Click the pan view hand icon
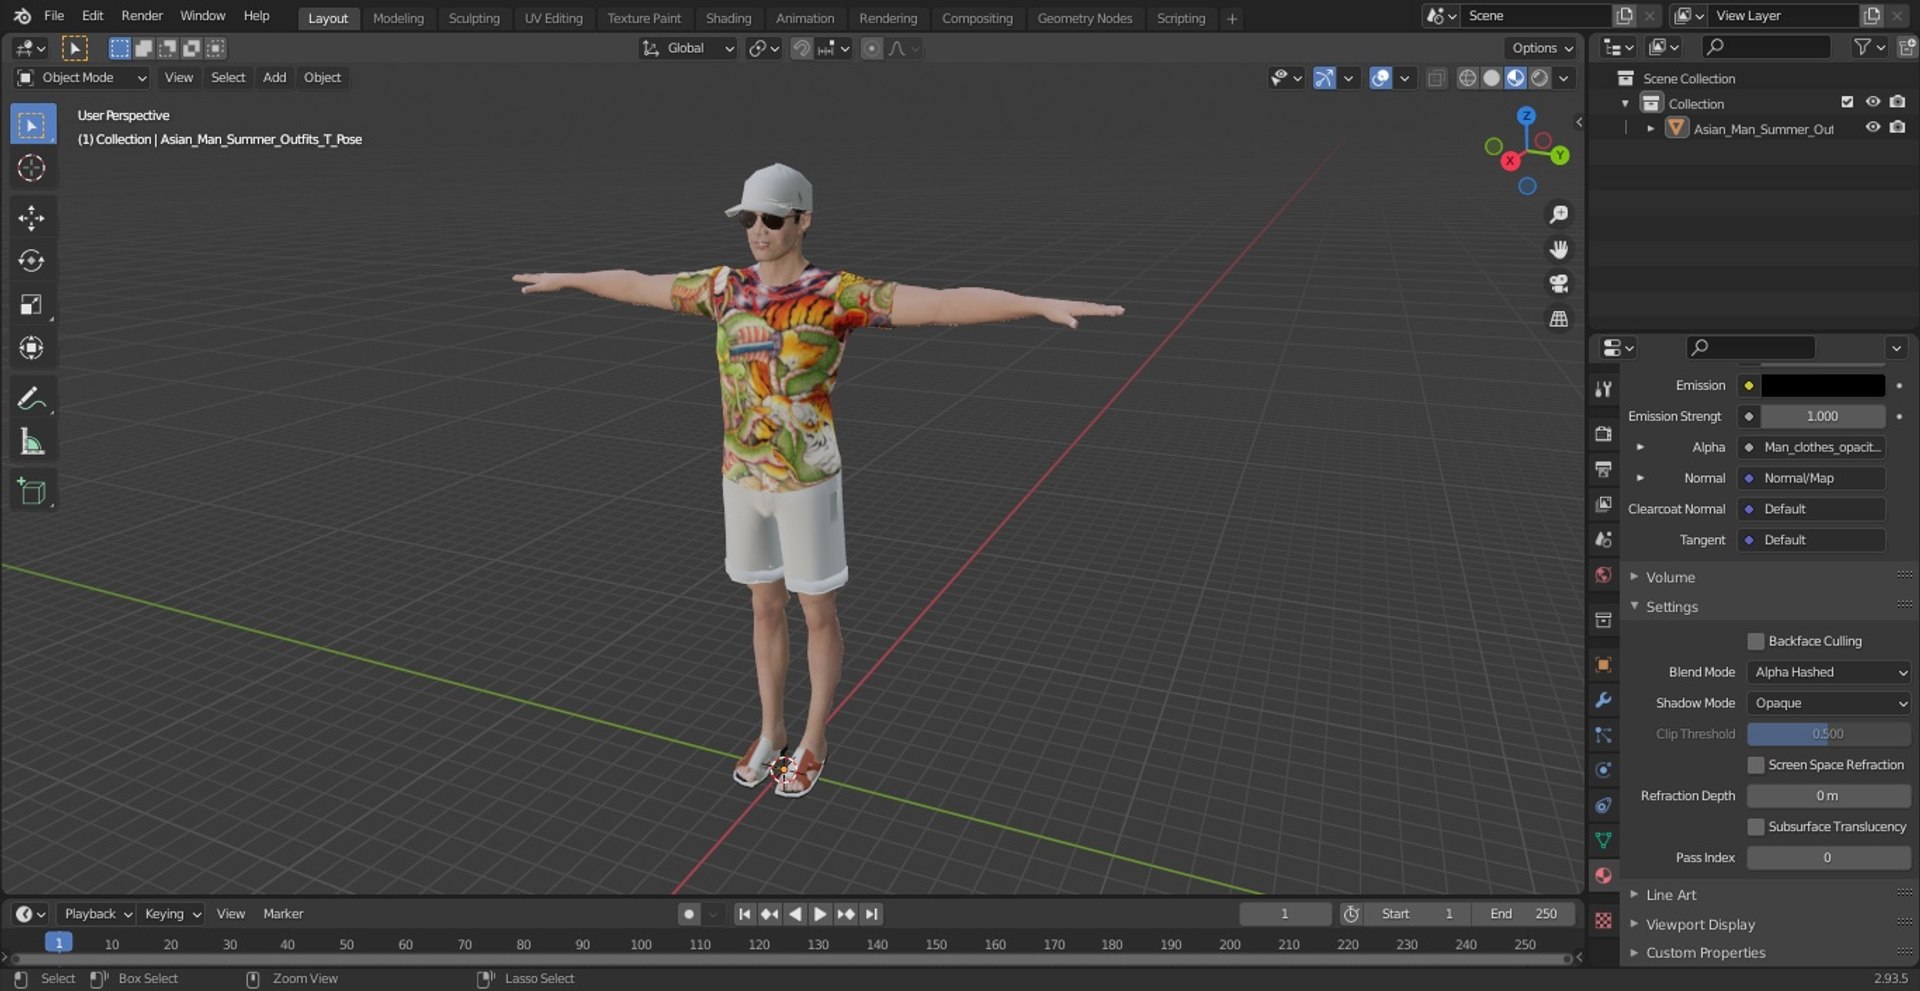 [x=1558, y=249]
